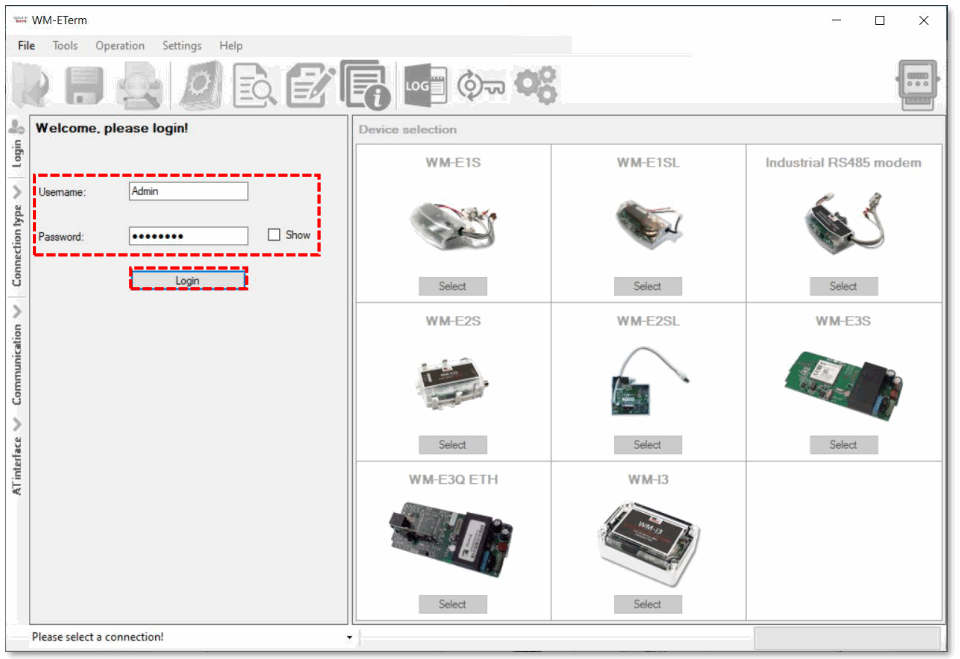
Task: Open the Tools menu
Action: coord(65,45)
